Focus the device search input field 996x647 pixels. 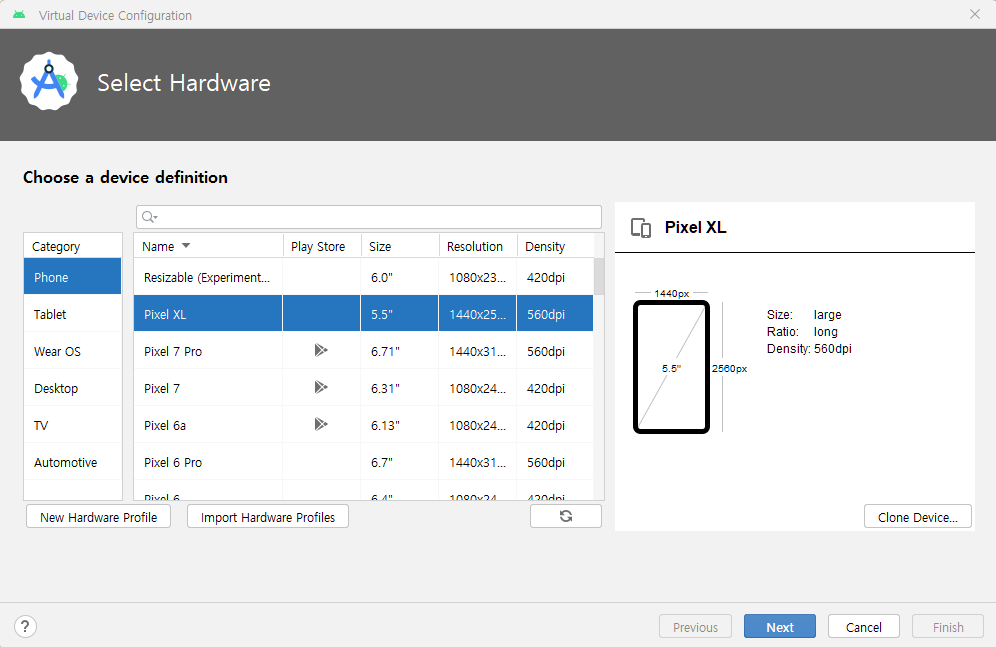(x=368, y=217)
